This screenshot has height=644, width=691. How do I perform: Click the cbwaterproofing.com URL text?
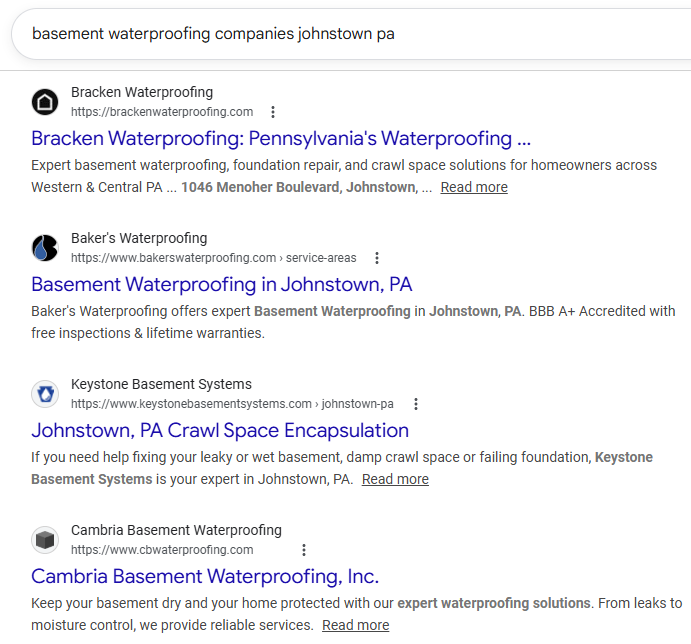pyautogui.click(x=162, y=550)
